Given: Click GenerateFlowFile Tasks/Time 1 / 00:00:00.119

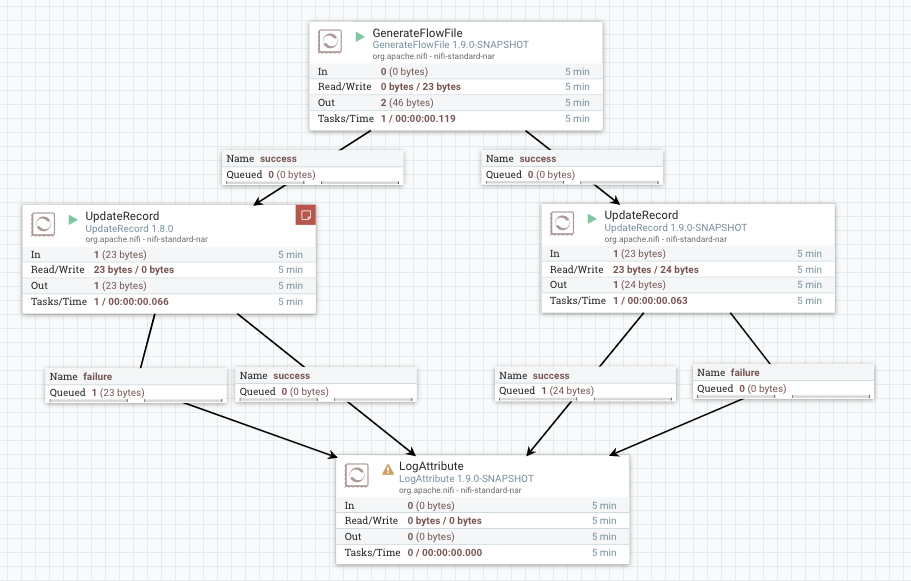Looking at the screenshot, I should [456, 119].
